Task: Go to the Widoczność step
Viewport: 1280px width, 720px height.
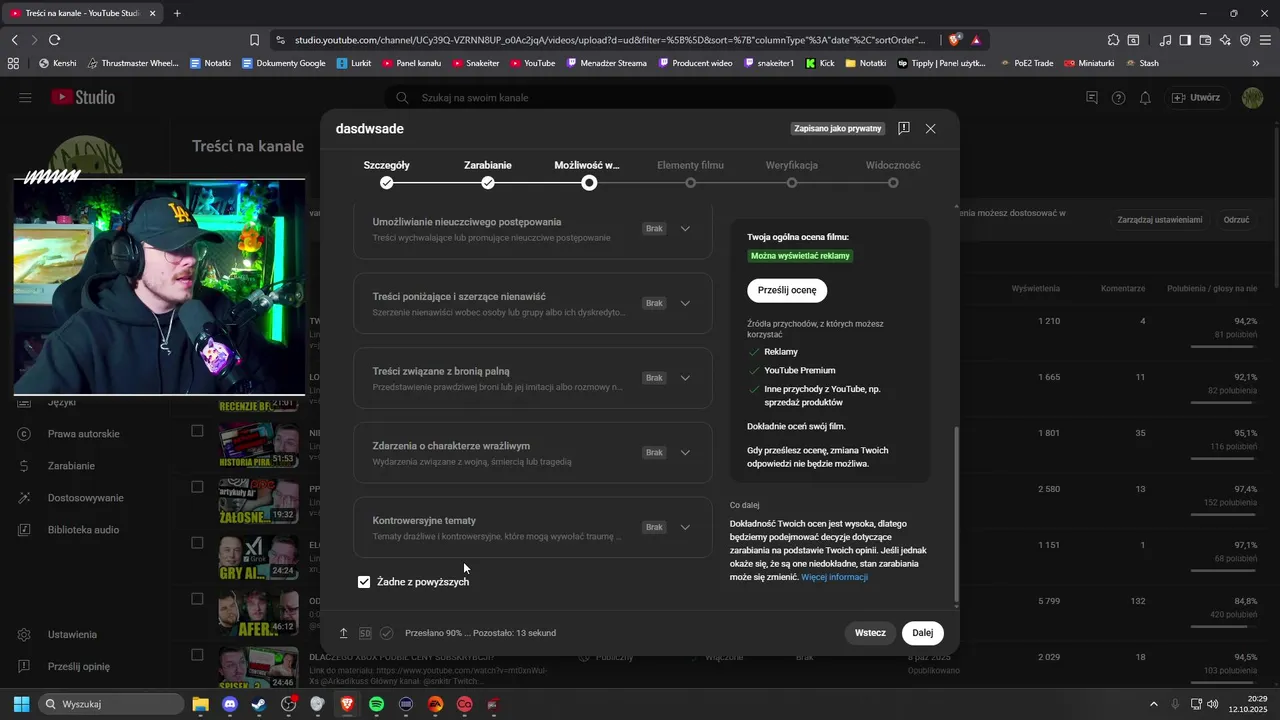Action: (893, 173)
